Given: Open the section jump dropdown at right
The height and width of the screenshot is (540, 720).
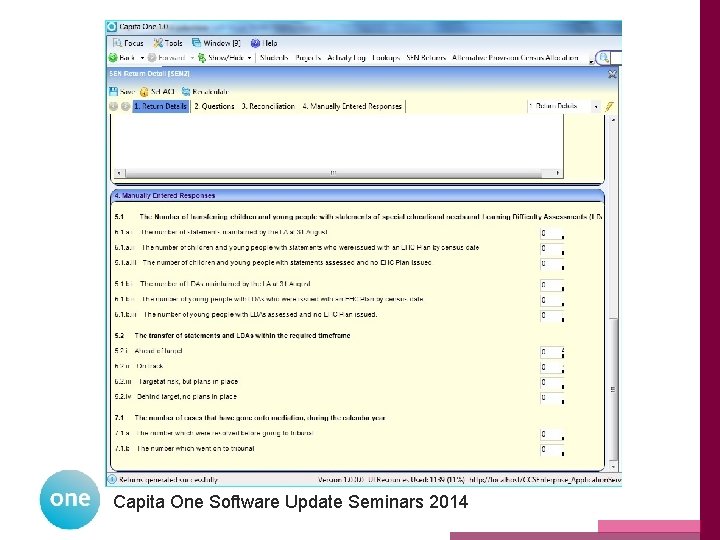Looking at the screenshot, I should (x=596, y=107).
